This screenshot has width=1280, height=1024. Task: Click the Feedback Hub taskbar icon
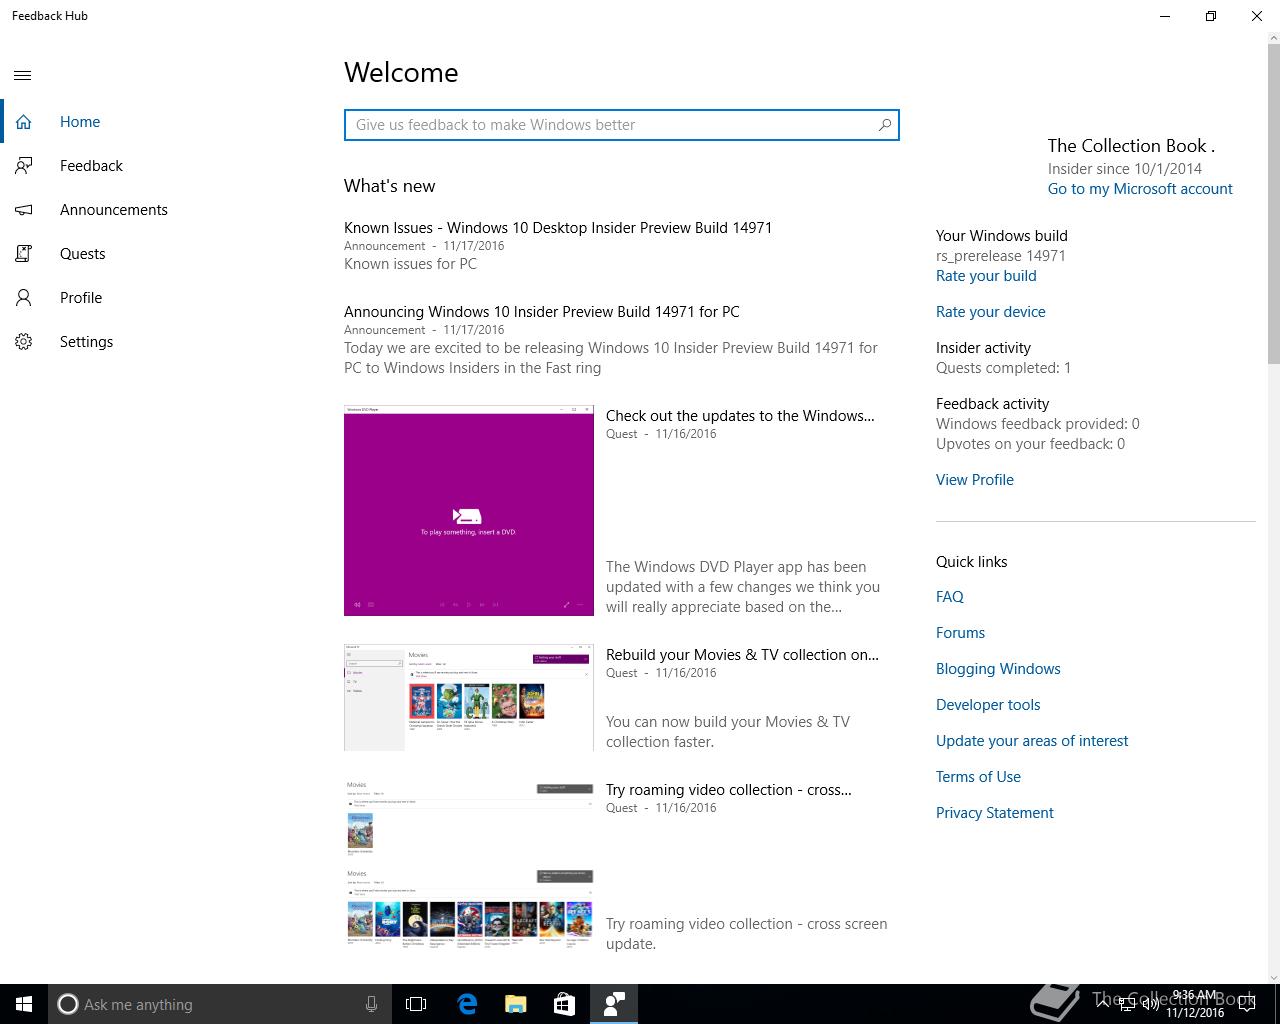click(614, 1004)
